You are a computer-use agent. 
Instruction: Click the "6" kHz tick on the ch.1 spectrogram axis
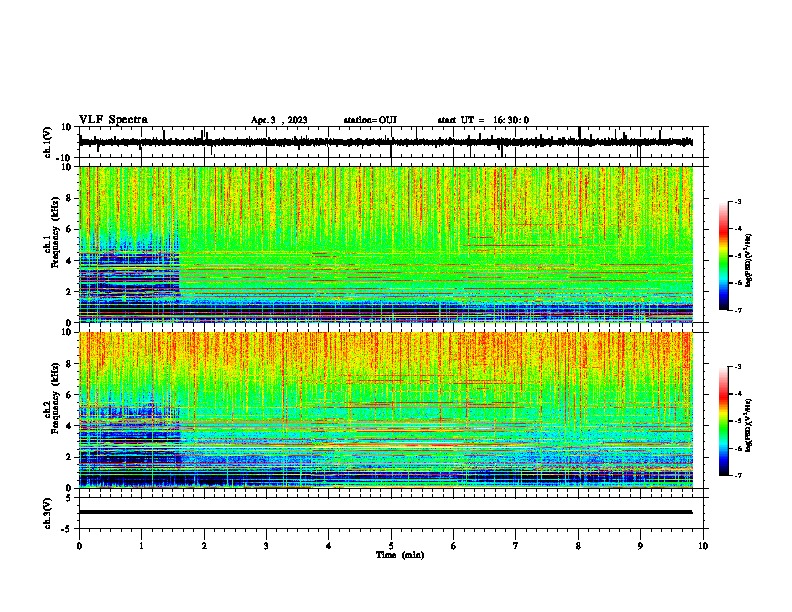70,229
